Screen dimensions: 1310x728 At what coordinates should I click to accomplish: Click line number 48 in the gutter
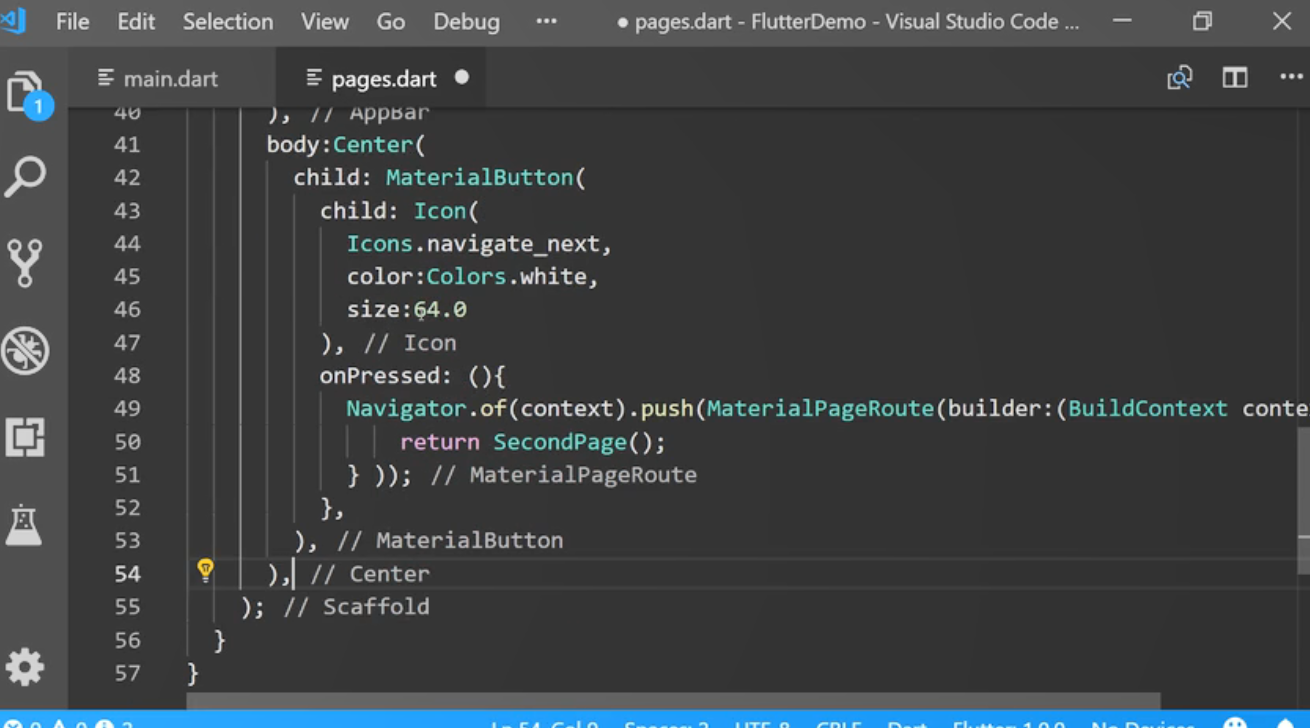pyautogui.click(x=127, y=375)
